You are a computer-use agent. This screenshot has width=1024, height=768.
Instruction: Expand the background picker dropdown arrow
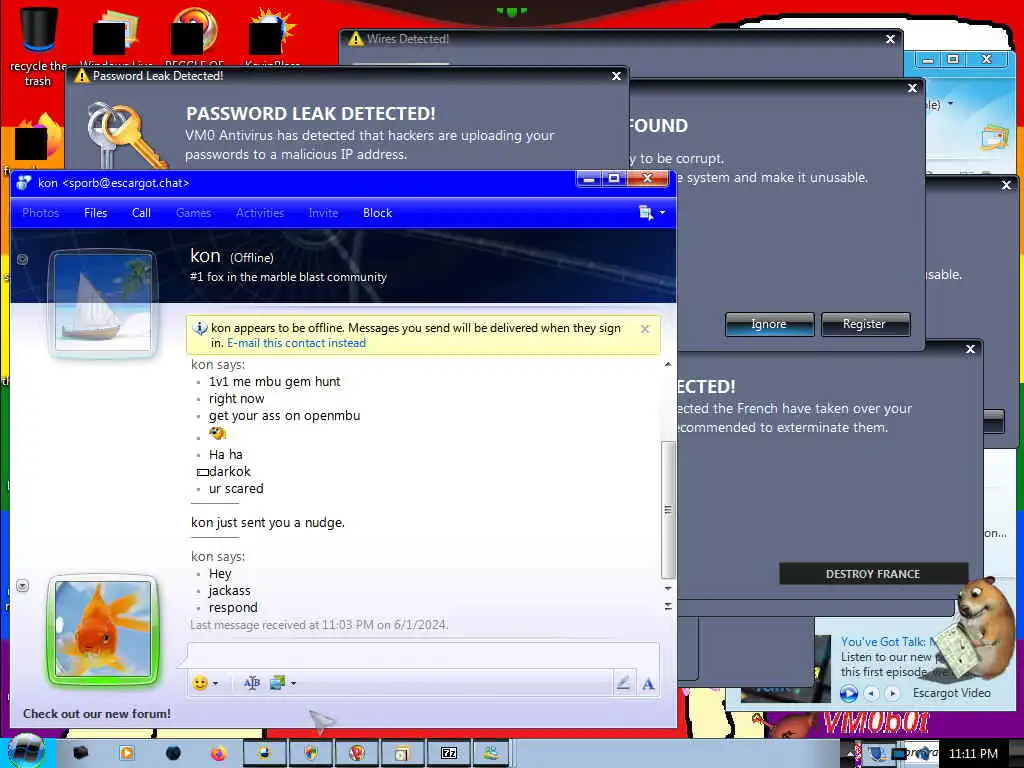pos(293,684)
